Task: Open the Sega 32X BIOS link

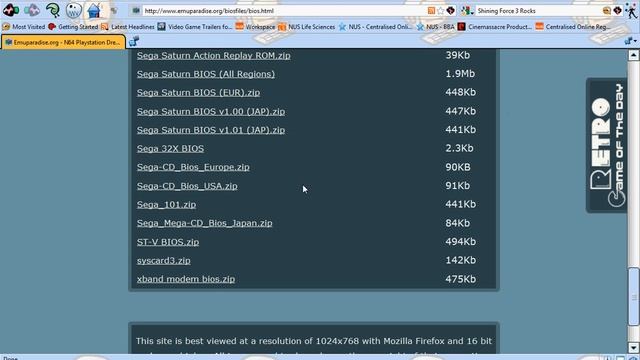Action: (170, 149)
